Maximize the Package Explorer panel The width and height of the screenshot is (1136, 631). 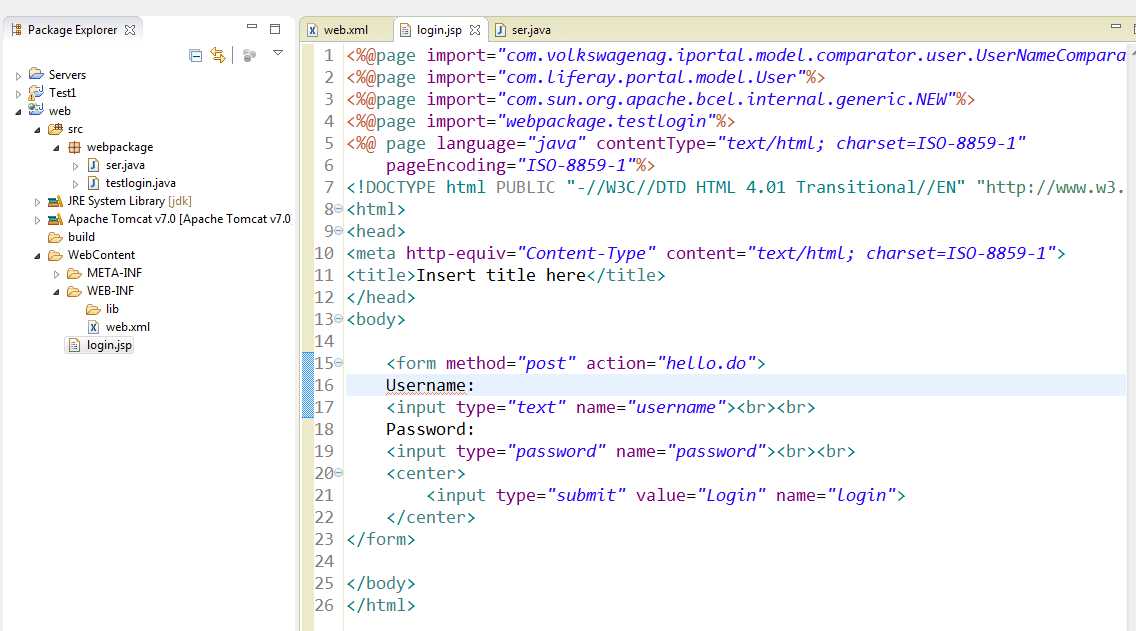tap(275, 29)
